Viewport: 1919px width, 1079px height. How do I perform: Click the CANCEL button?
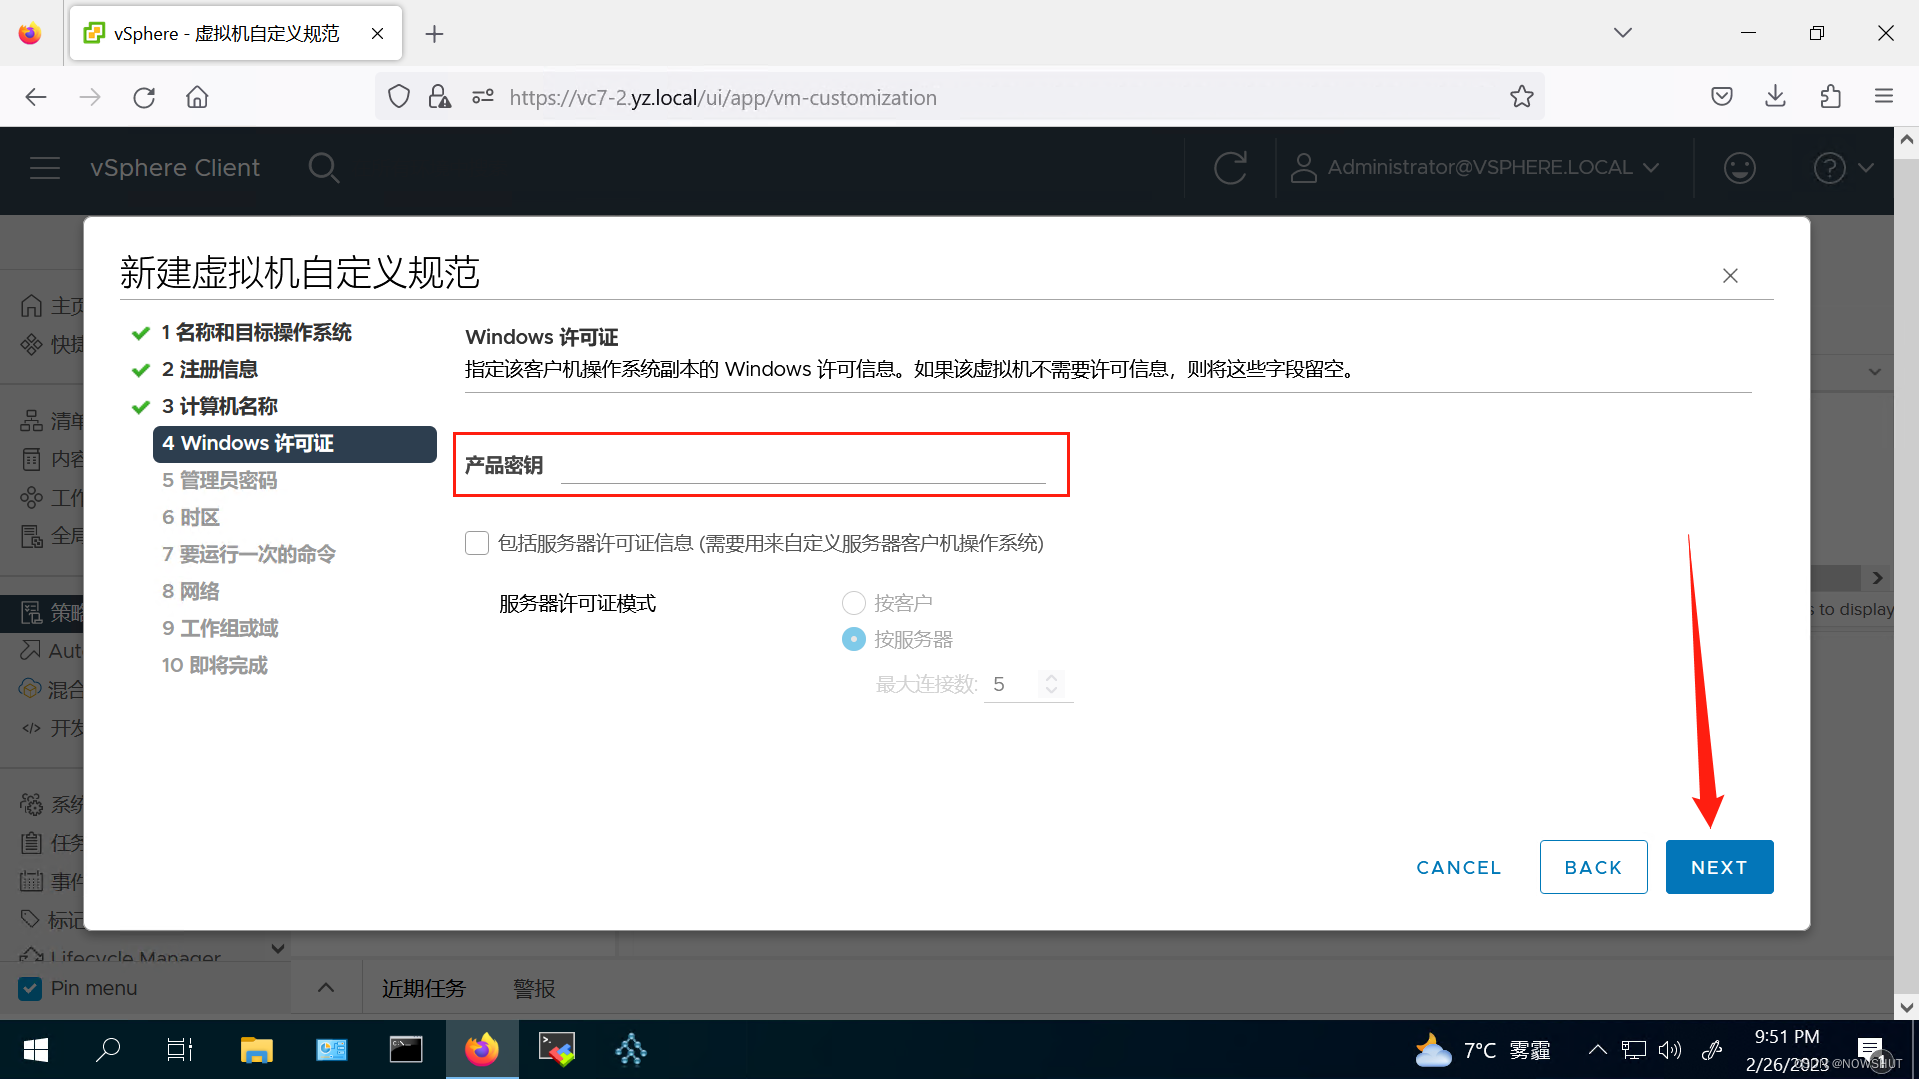coord(1458,866)
